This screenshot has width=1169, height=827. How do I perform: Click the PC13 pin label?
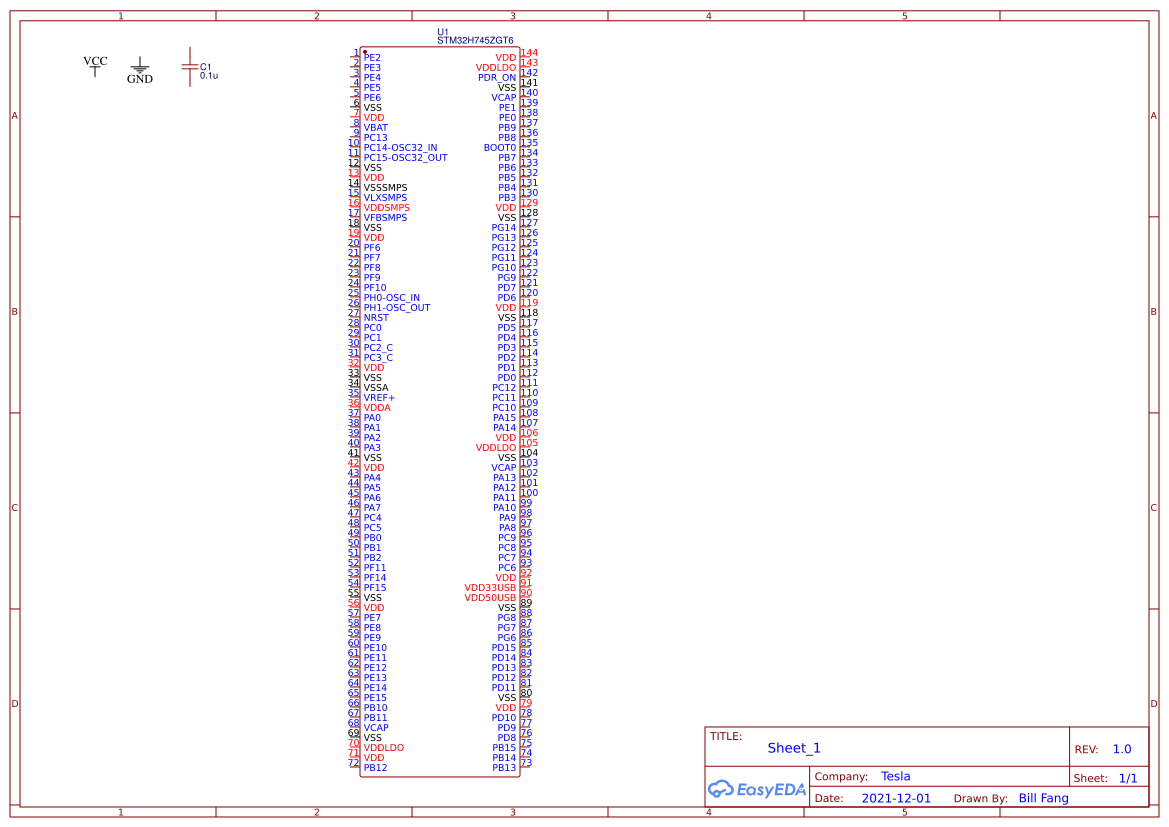pyautogui.click(x=376, y=137)
